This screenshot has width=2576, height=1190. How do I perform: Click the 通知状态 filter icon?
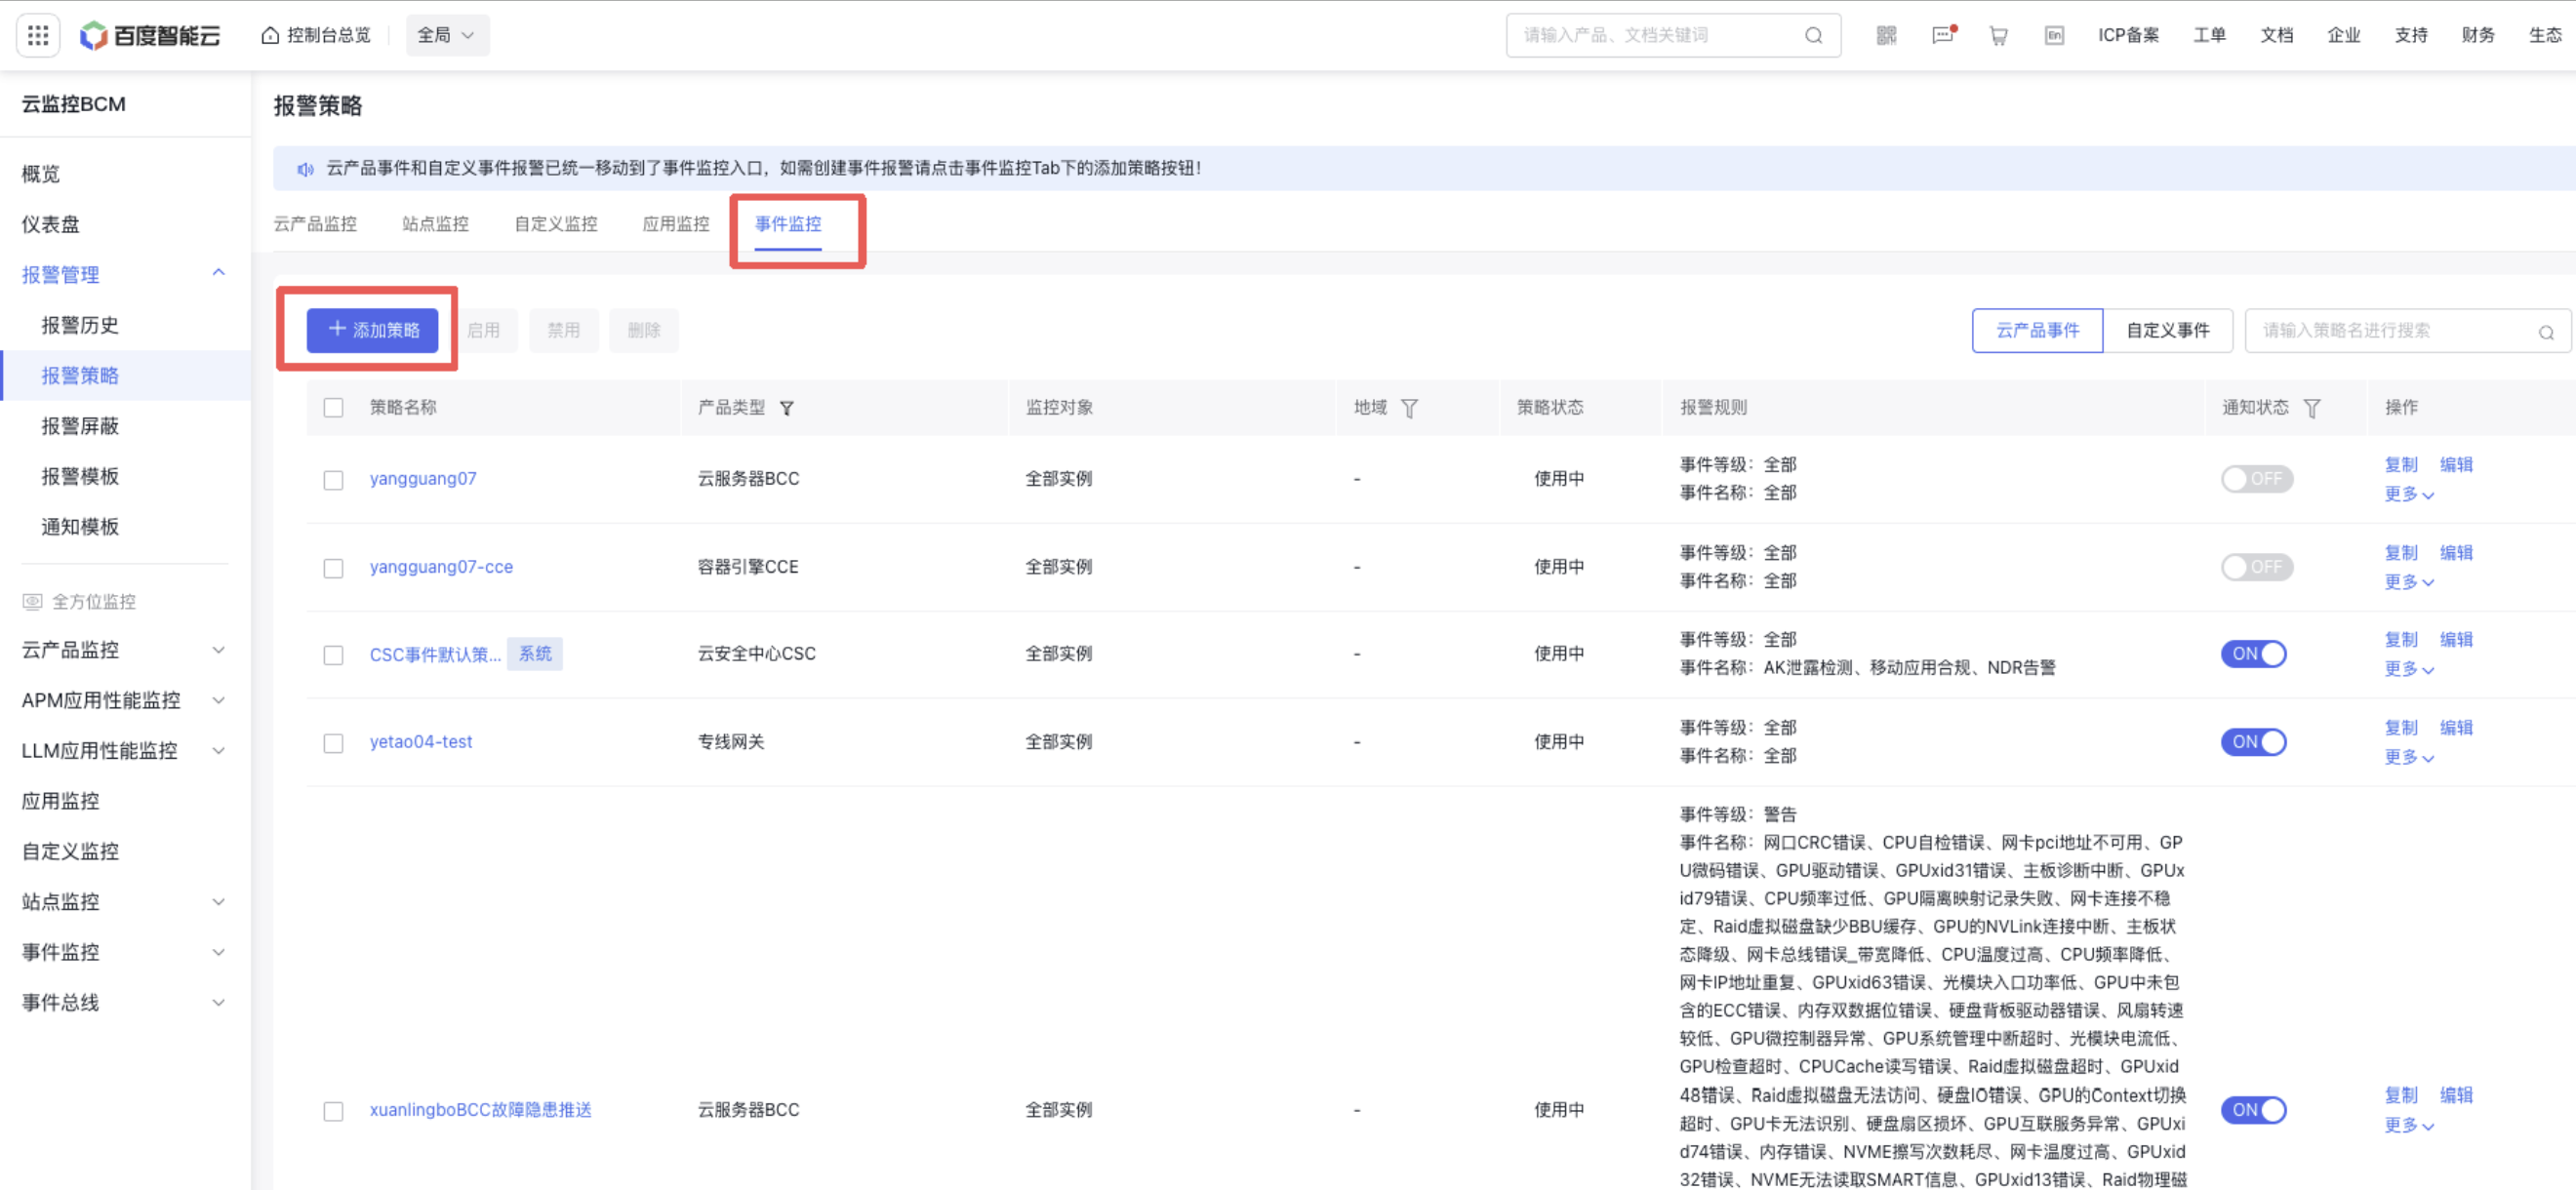coord(2312,408)
